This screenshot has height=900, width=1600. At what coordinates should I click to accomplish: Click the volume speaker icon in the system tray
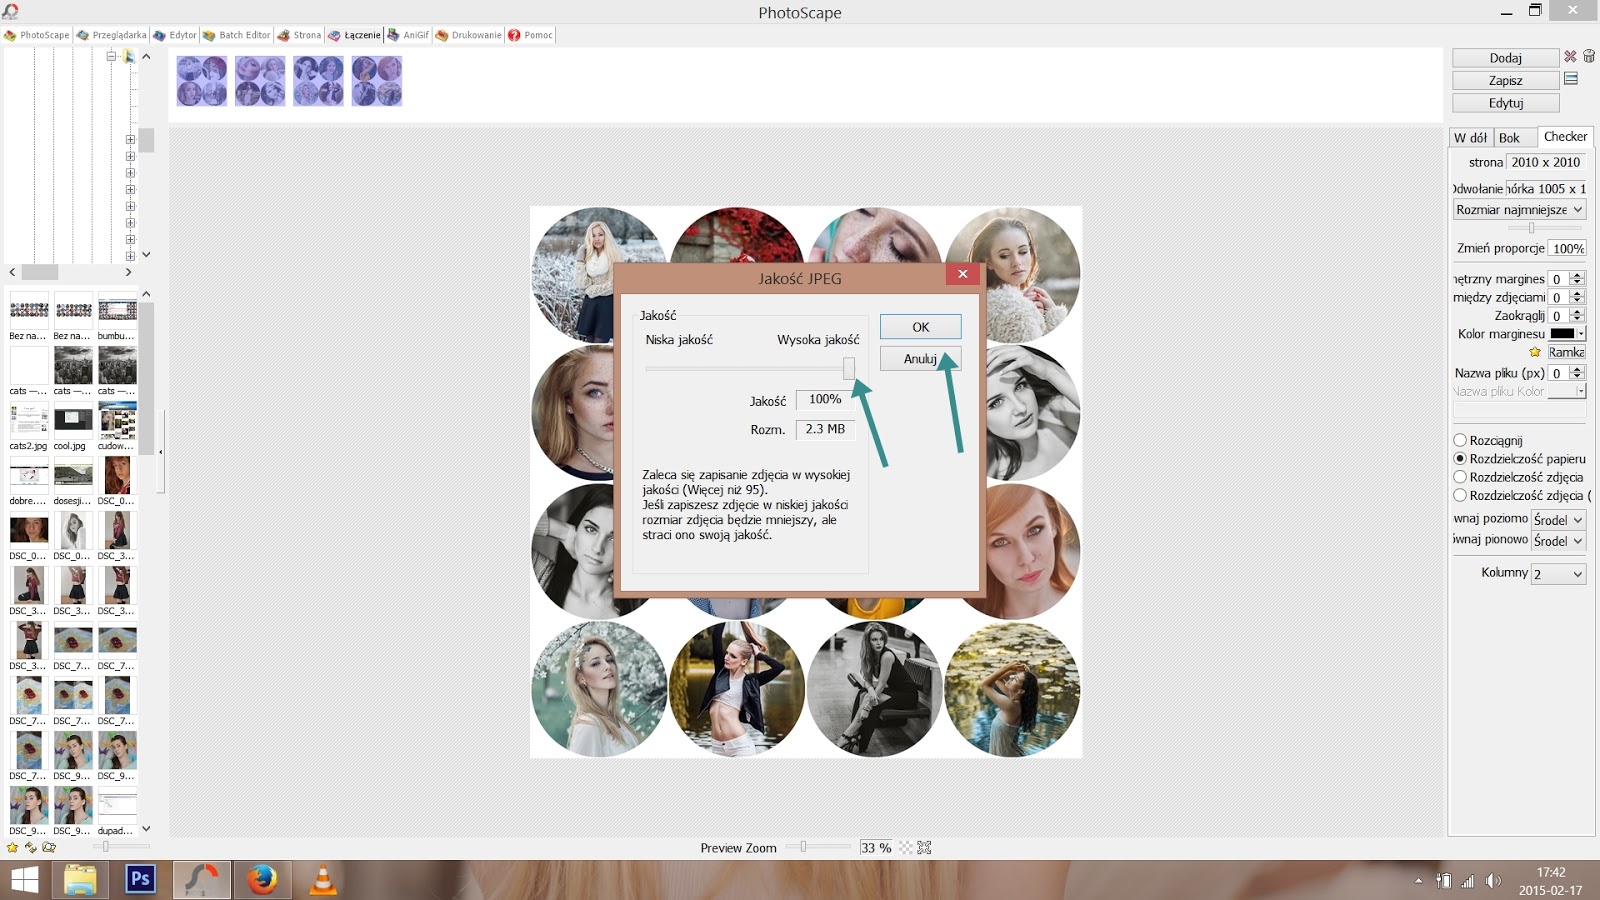click(x=1493, y=881)
